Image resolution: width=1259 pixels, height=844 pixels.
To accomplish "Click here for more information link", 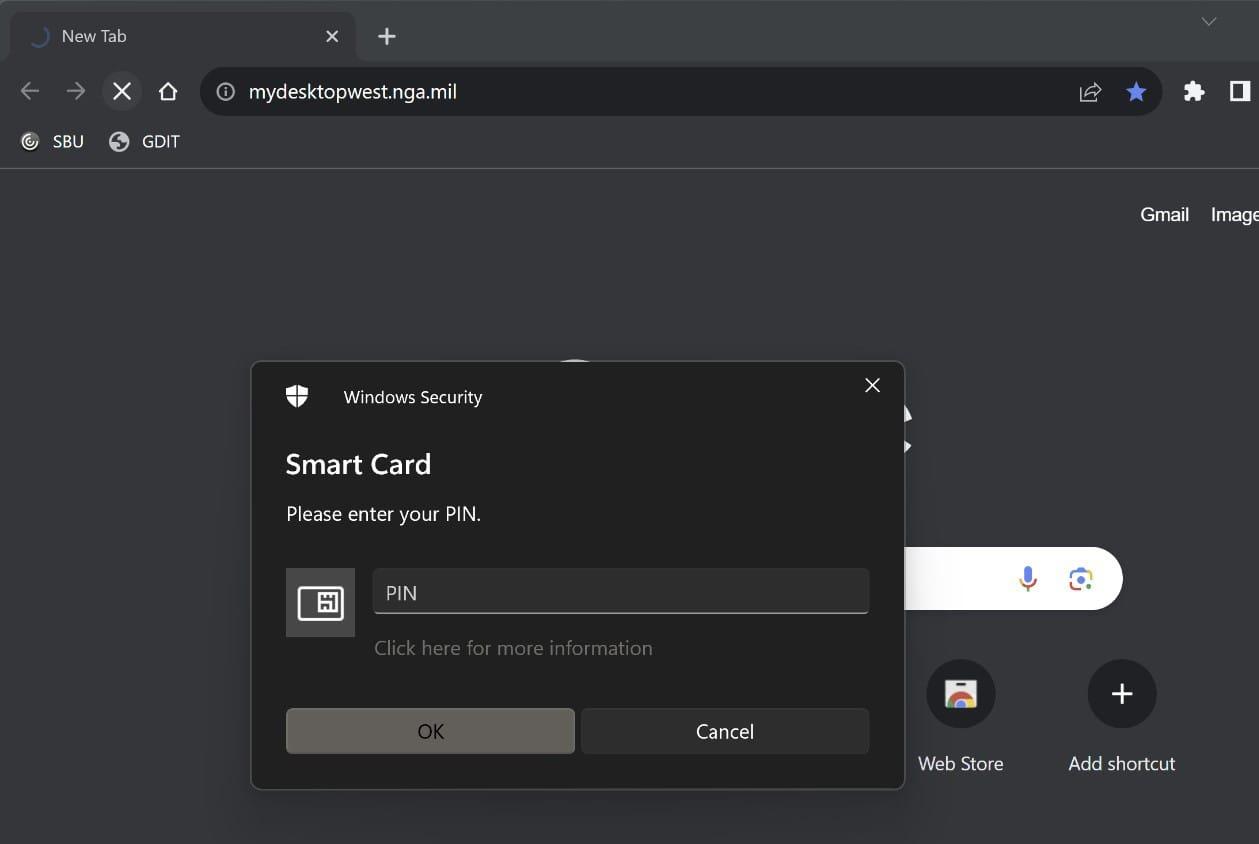I will tap(513, 648).
